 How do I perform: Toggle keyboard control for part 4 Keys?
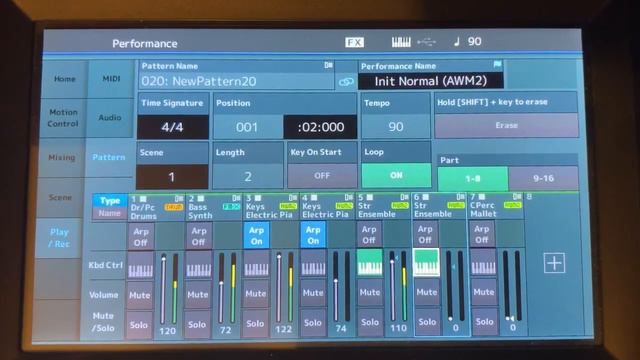[313, 264]
